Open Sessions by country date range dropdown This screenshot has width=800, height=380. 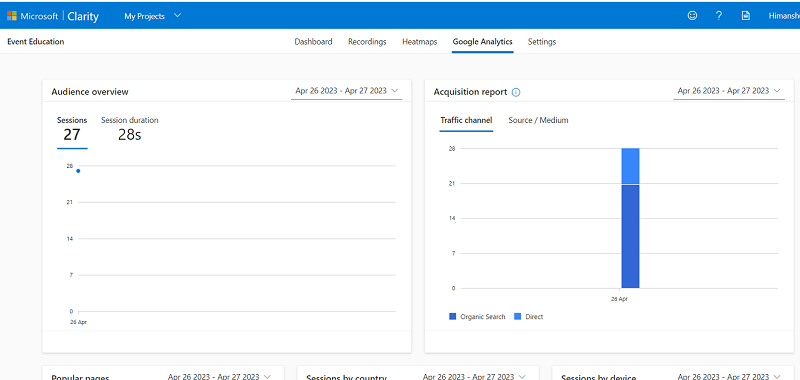pos(474,376)
